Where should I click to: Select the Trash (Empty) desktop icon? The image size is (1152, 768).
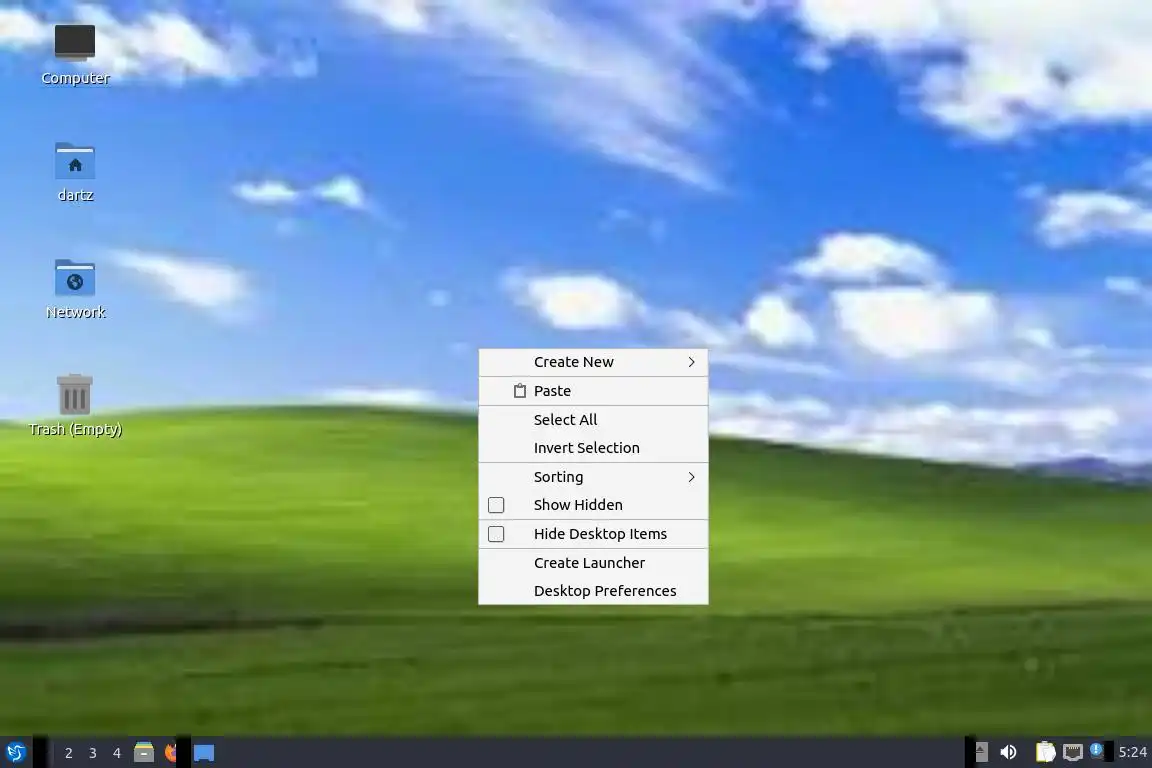(x=75, y=406)
